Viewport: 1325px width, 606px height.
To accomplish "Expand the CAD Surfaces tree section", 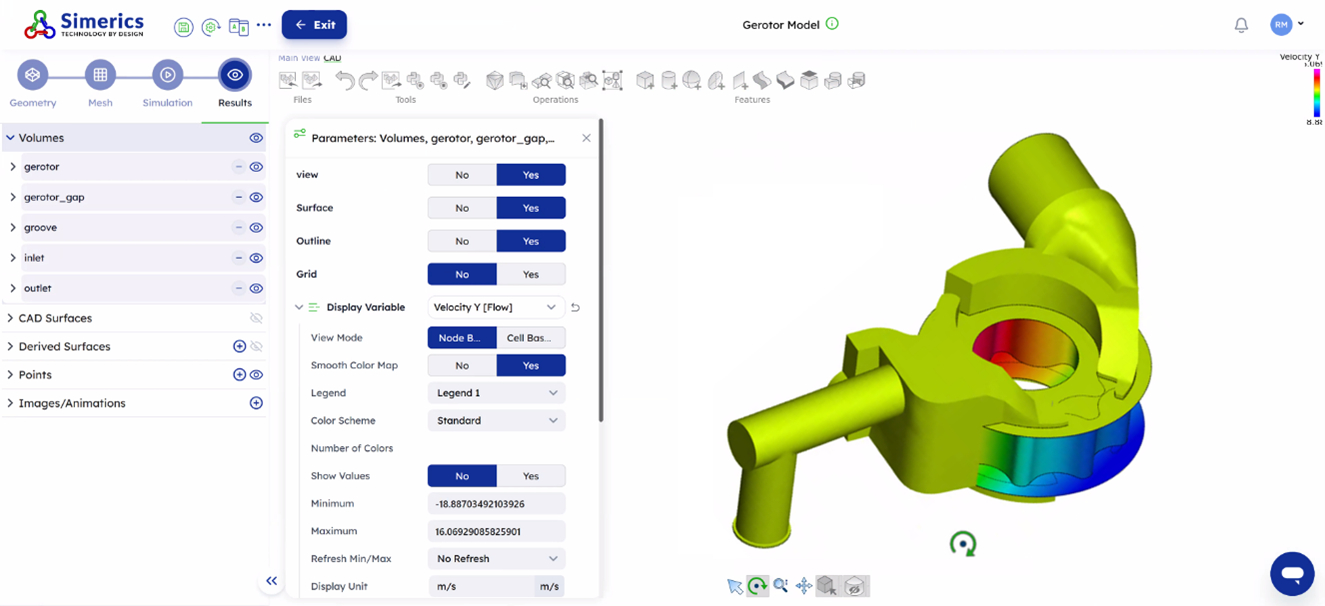I will 10,319.
